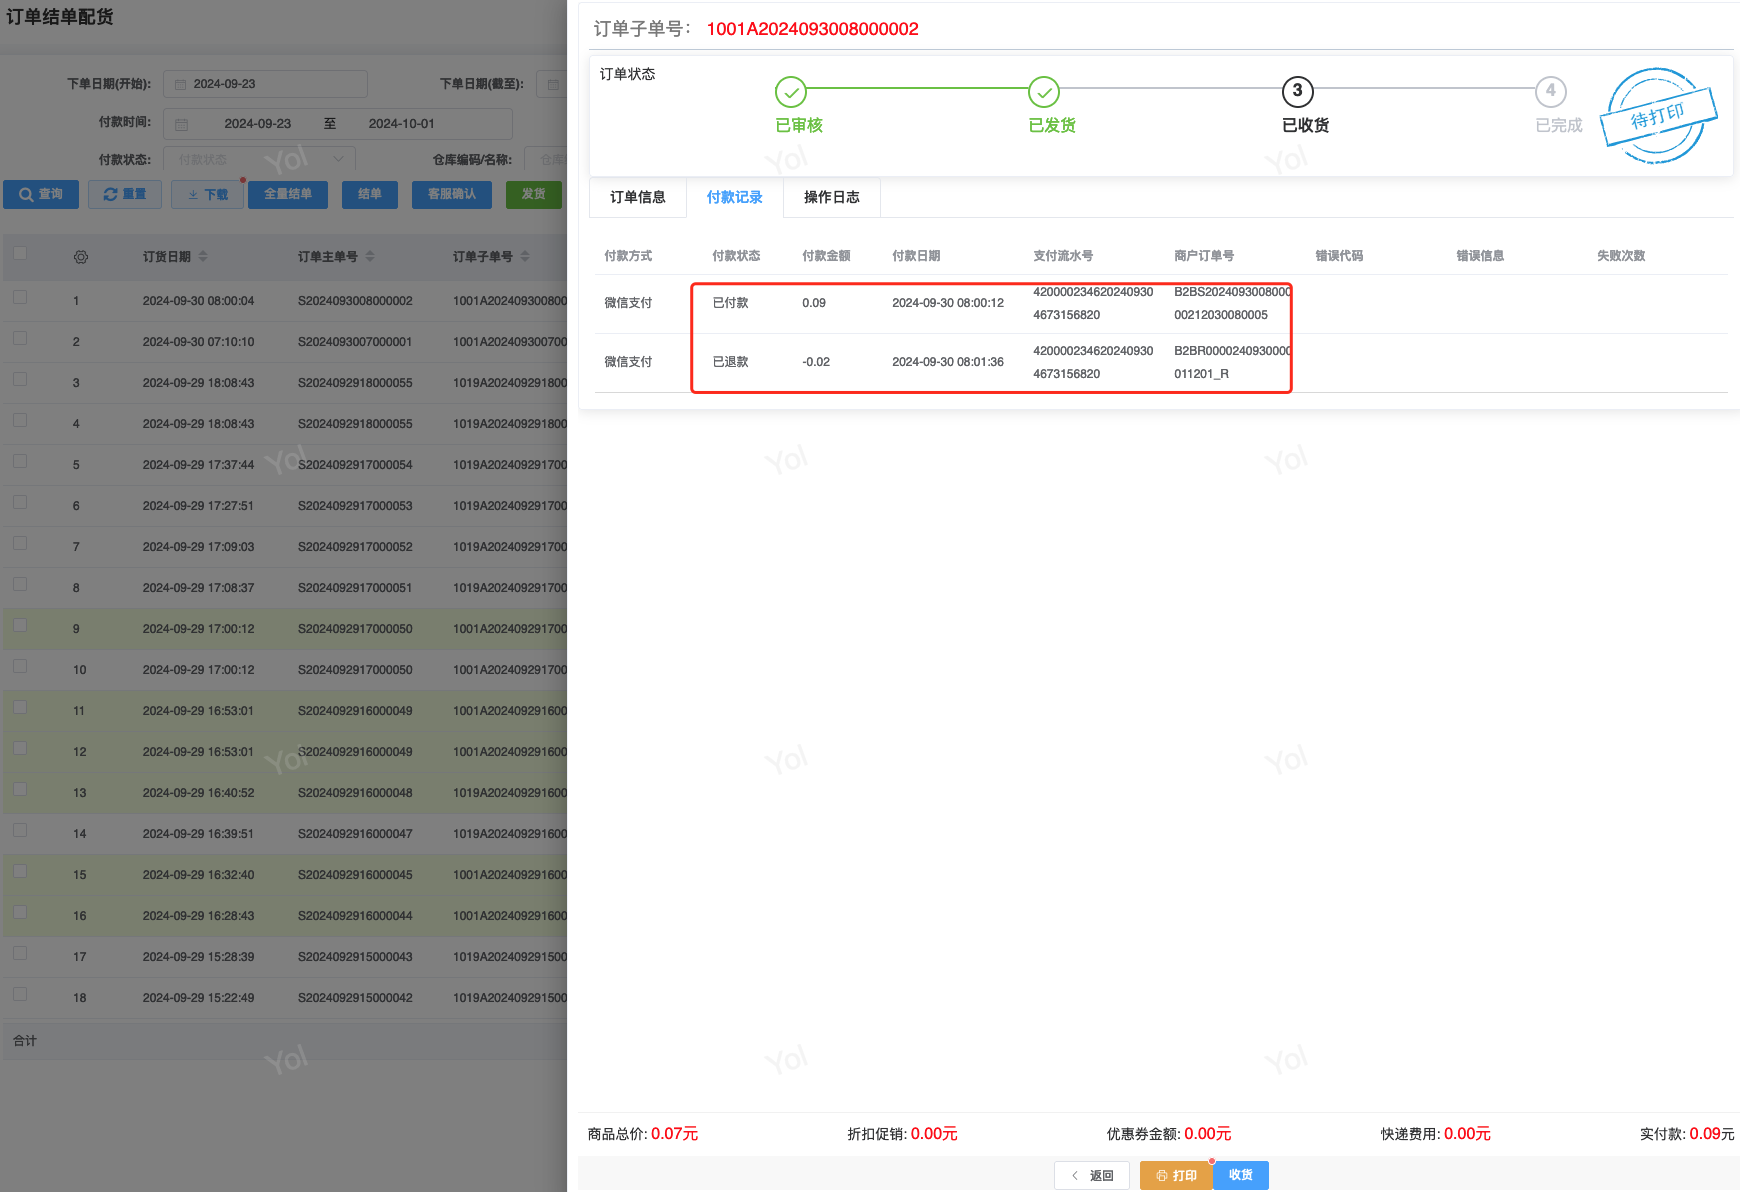Switch to the 订单信息 tab
This screenshot has height=1192, width=1740.
coord(638,197)
